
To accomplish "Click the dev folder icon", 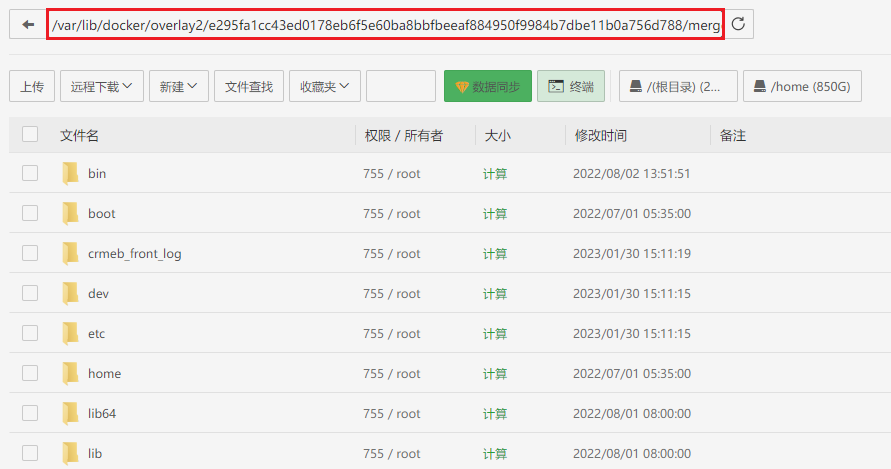I will tap(70, 293).
